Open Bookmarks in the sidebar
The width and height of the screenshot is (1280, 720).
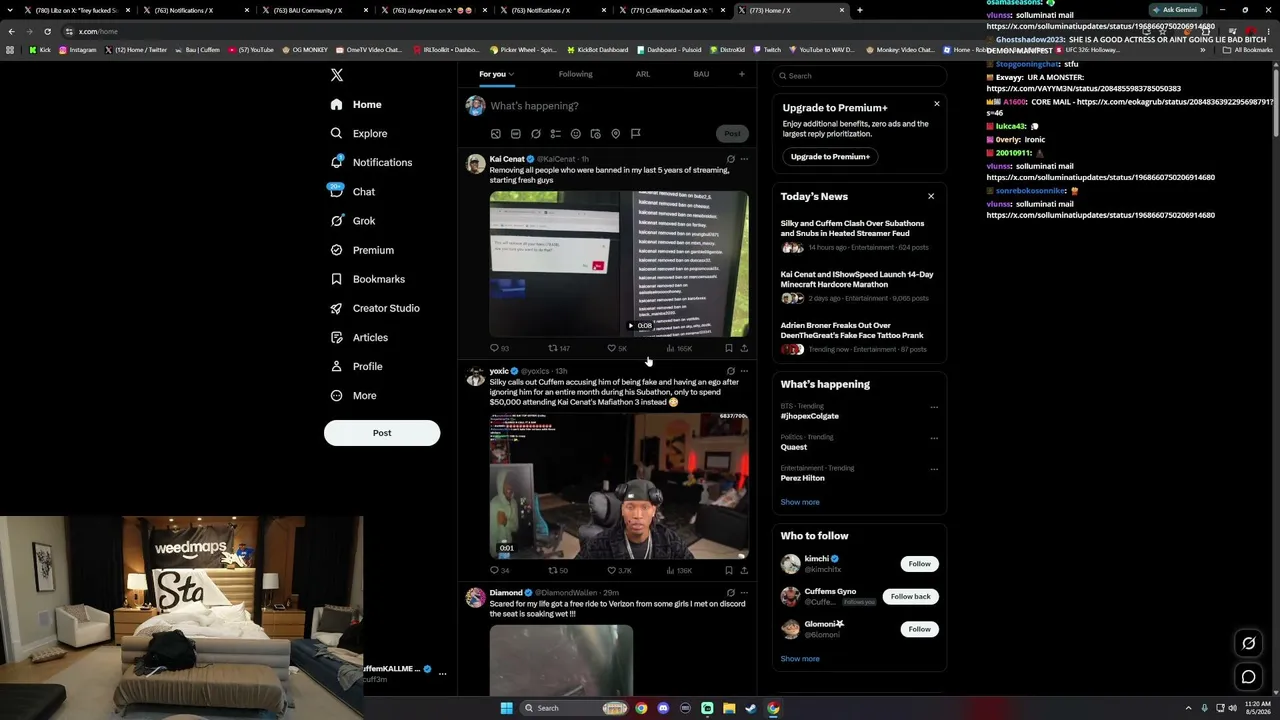tap(367, 279)
